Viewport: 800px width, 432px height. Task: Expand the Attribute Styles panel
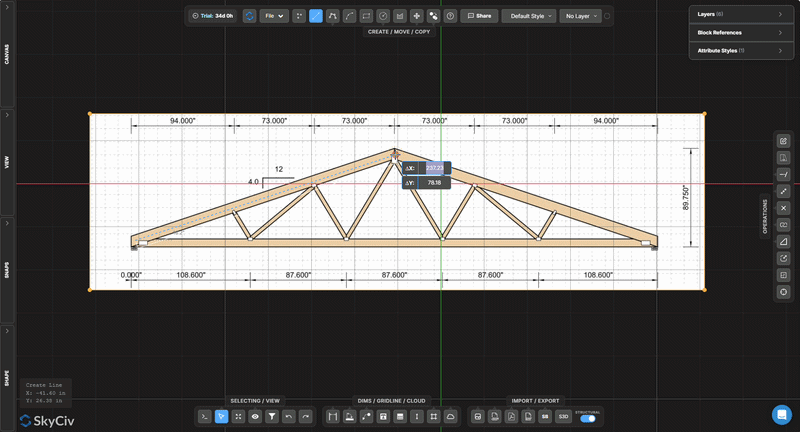pyautogui.click(x=741, y=50)
